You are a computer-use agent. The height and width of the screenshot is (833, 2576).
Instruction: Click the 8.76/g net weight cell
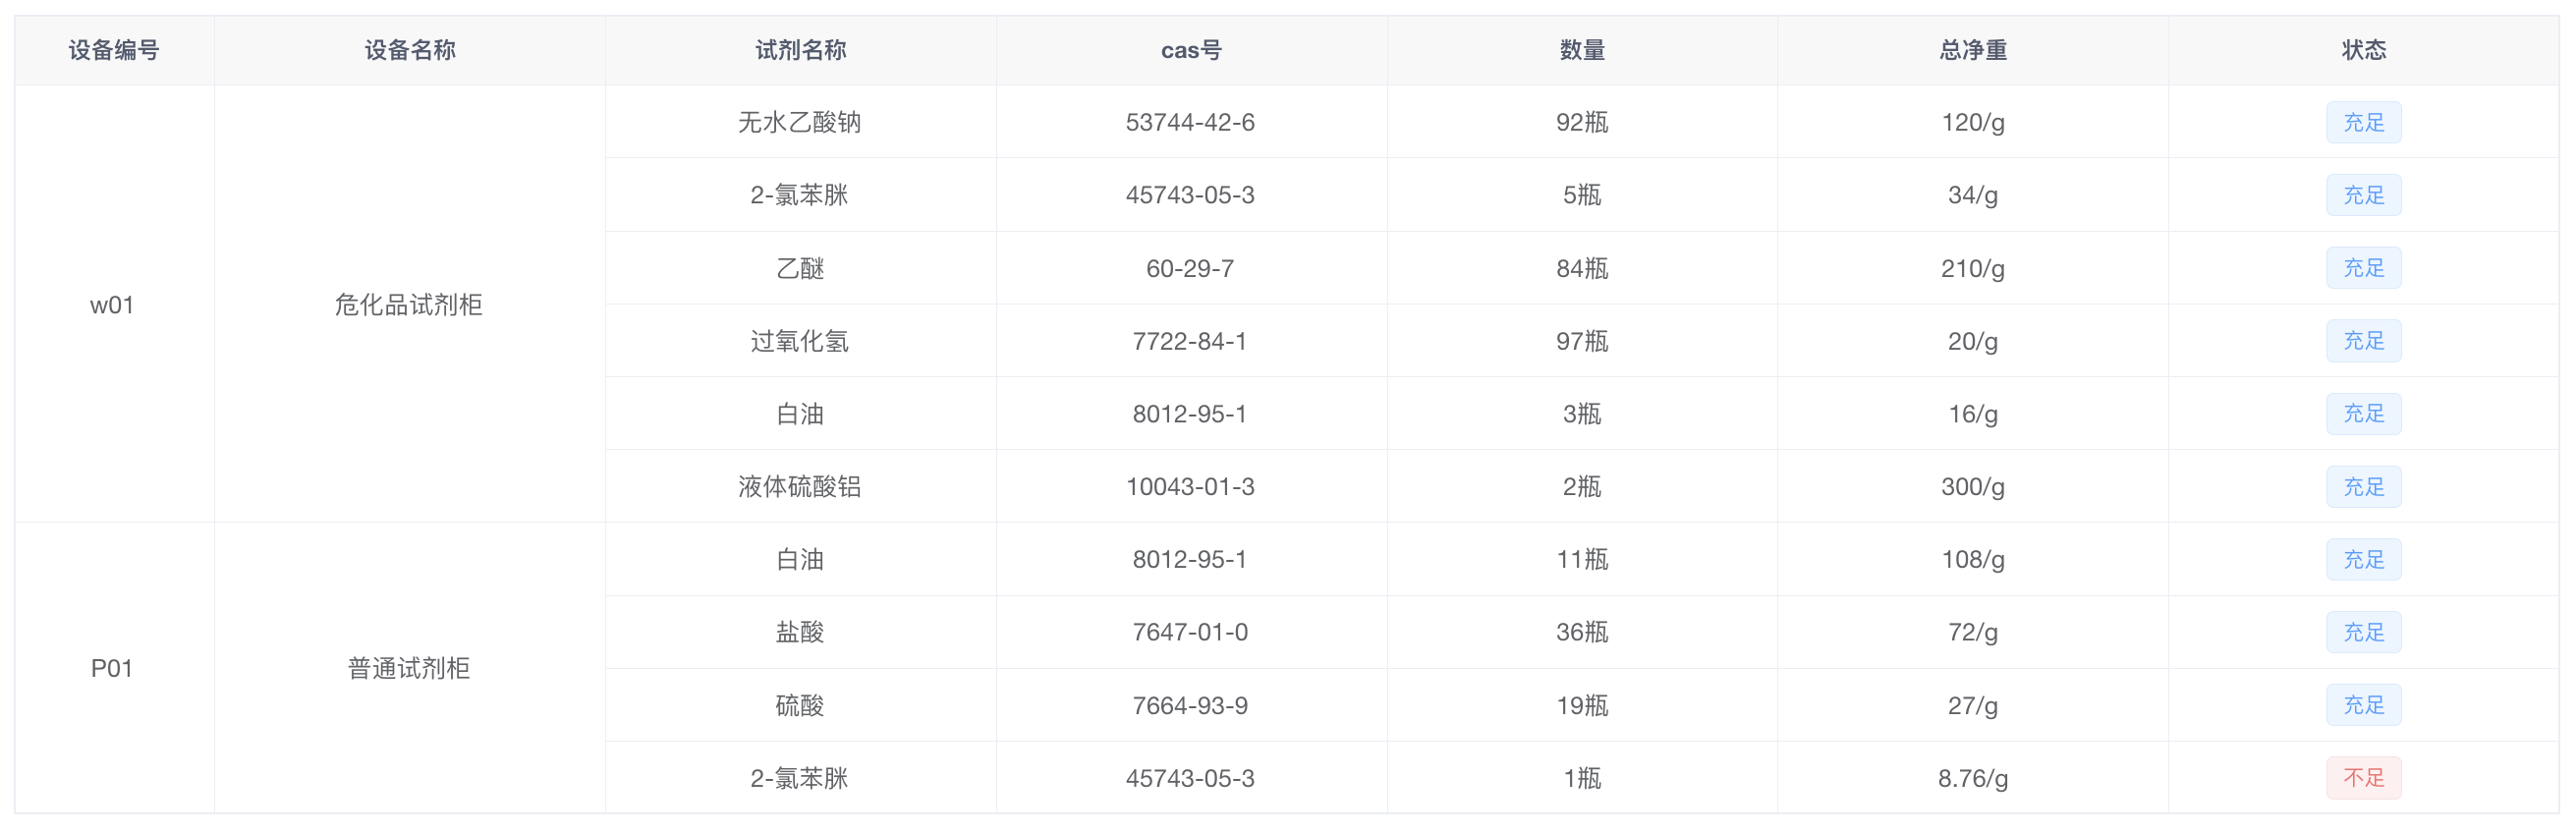1972,778
